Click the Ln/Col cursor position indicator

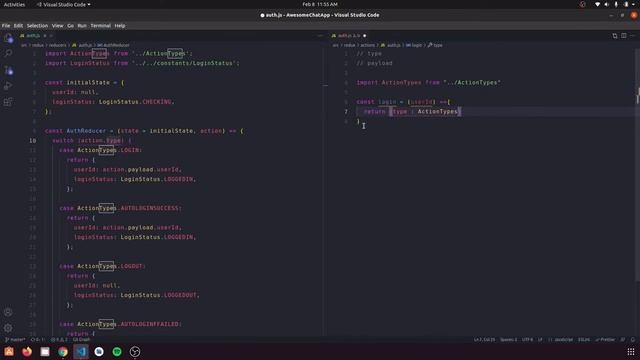point(484,340)
